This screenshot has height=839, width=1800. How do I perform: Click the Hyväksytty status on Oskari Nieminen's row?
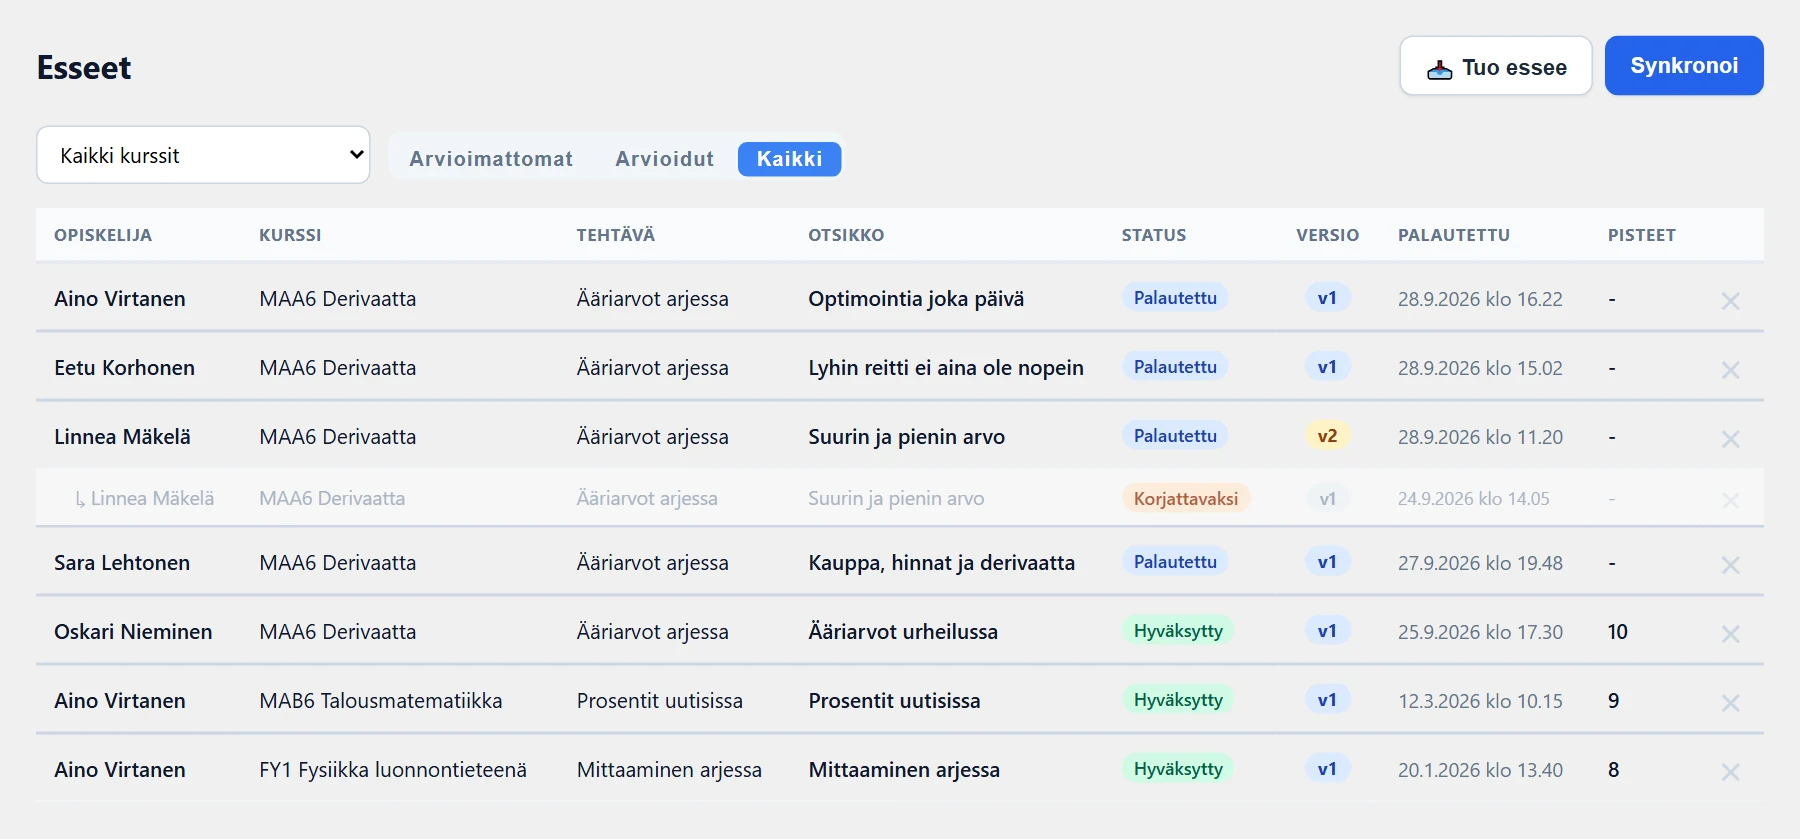point(1178,631)
